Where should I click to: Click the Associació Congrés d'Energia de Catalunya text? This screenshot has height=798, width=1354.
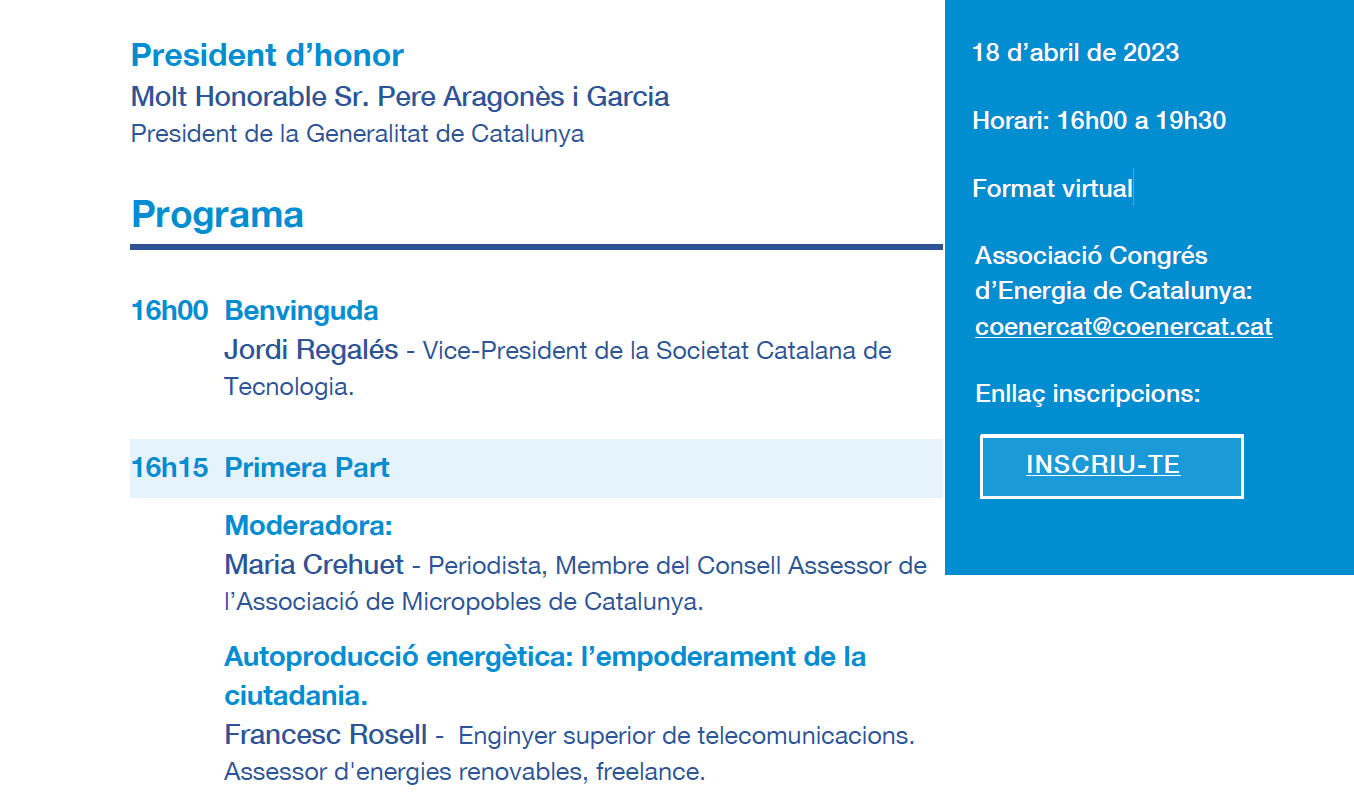pyautogui.click(x=1113, y=273)
